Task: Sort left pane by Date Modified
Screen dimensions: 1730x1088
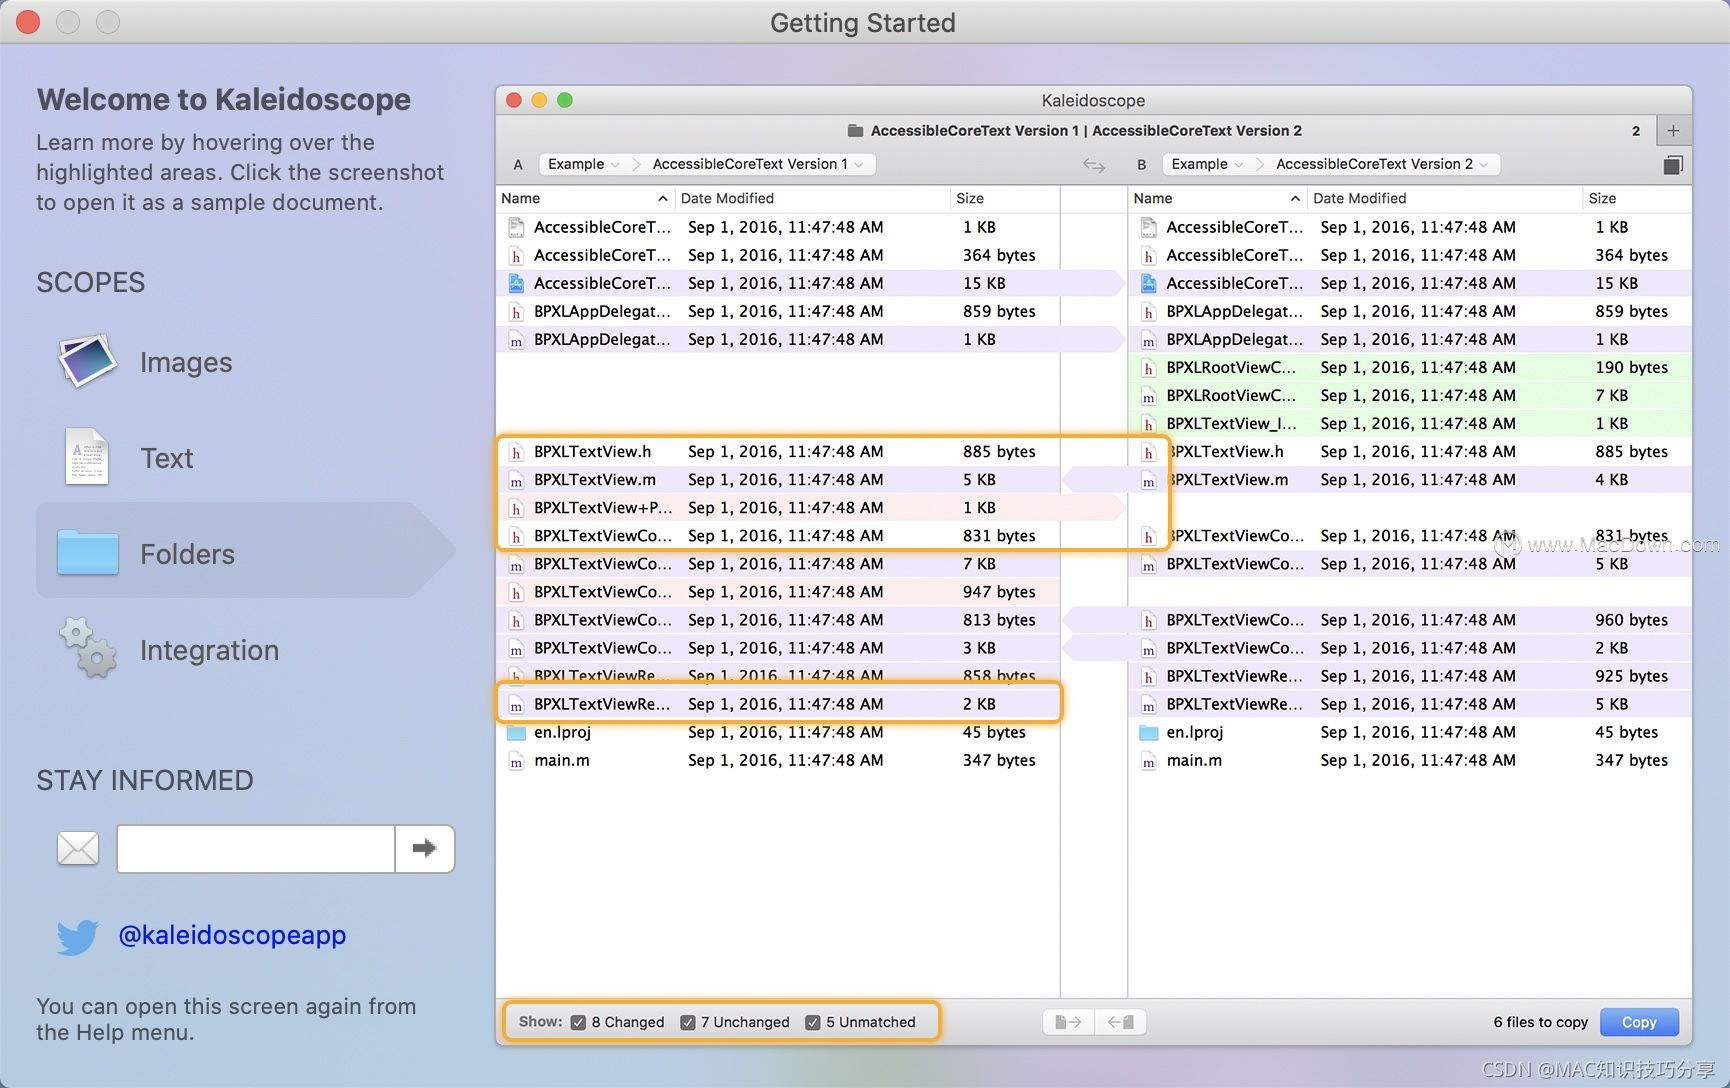Action: coord(812,198)
